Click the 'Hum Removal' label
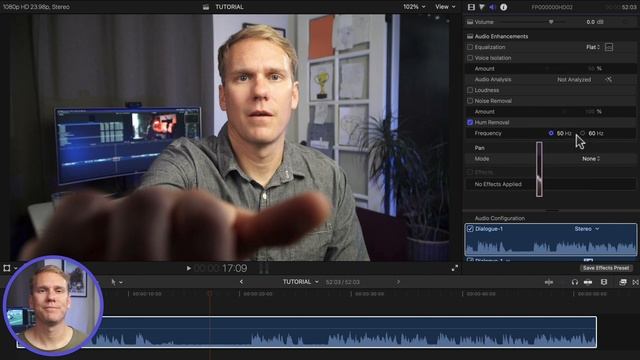 click(492, 122)
